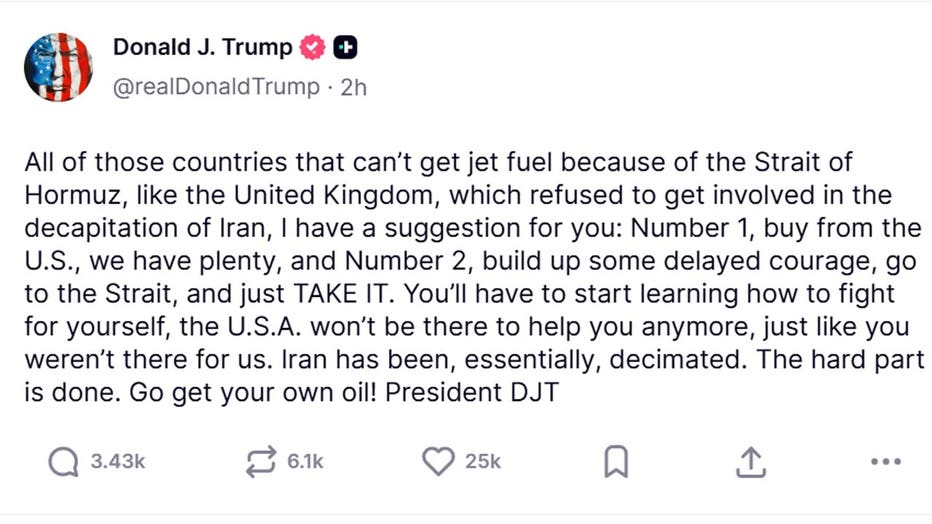Open the @realDonaldTrump handle link
The image size is (932, 524).
(215, 87)
